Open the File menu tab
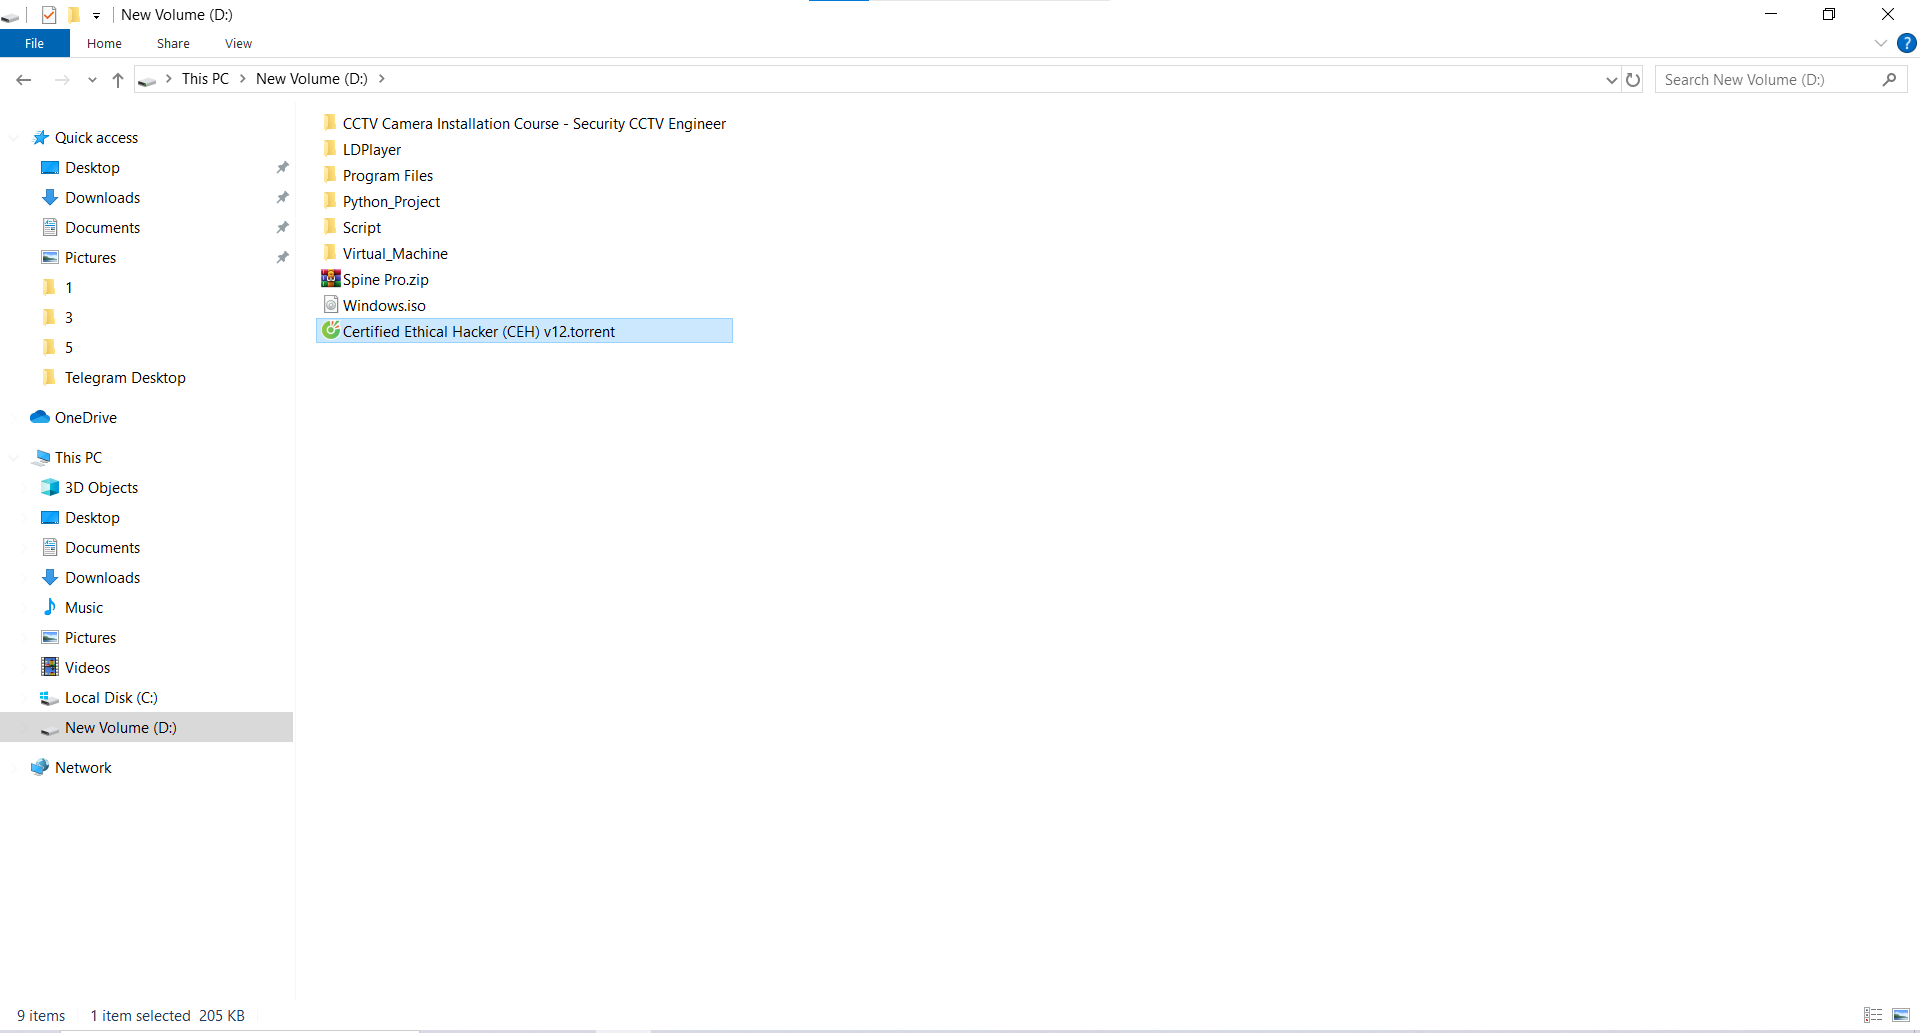Viewport: 1920px width, 1033px height. click(35, 43)
